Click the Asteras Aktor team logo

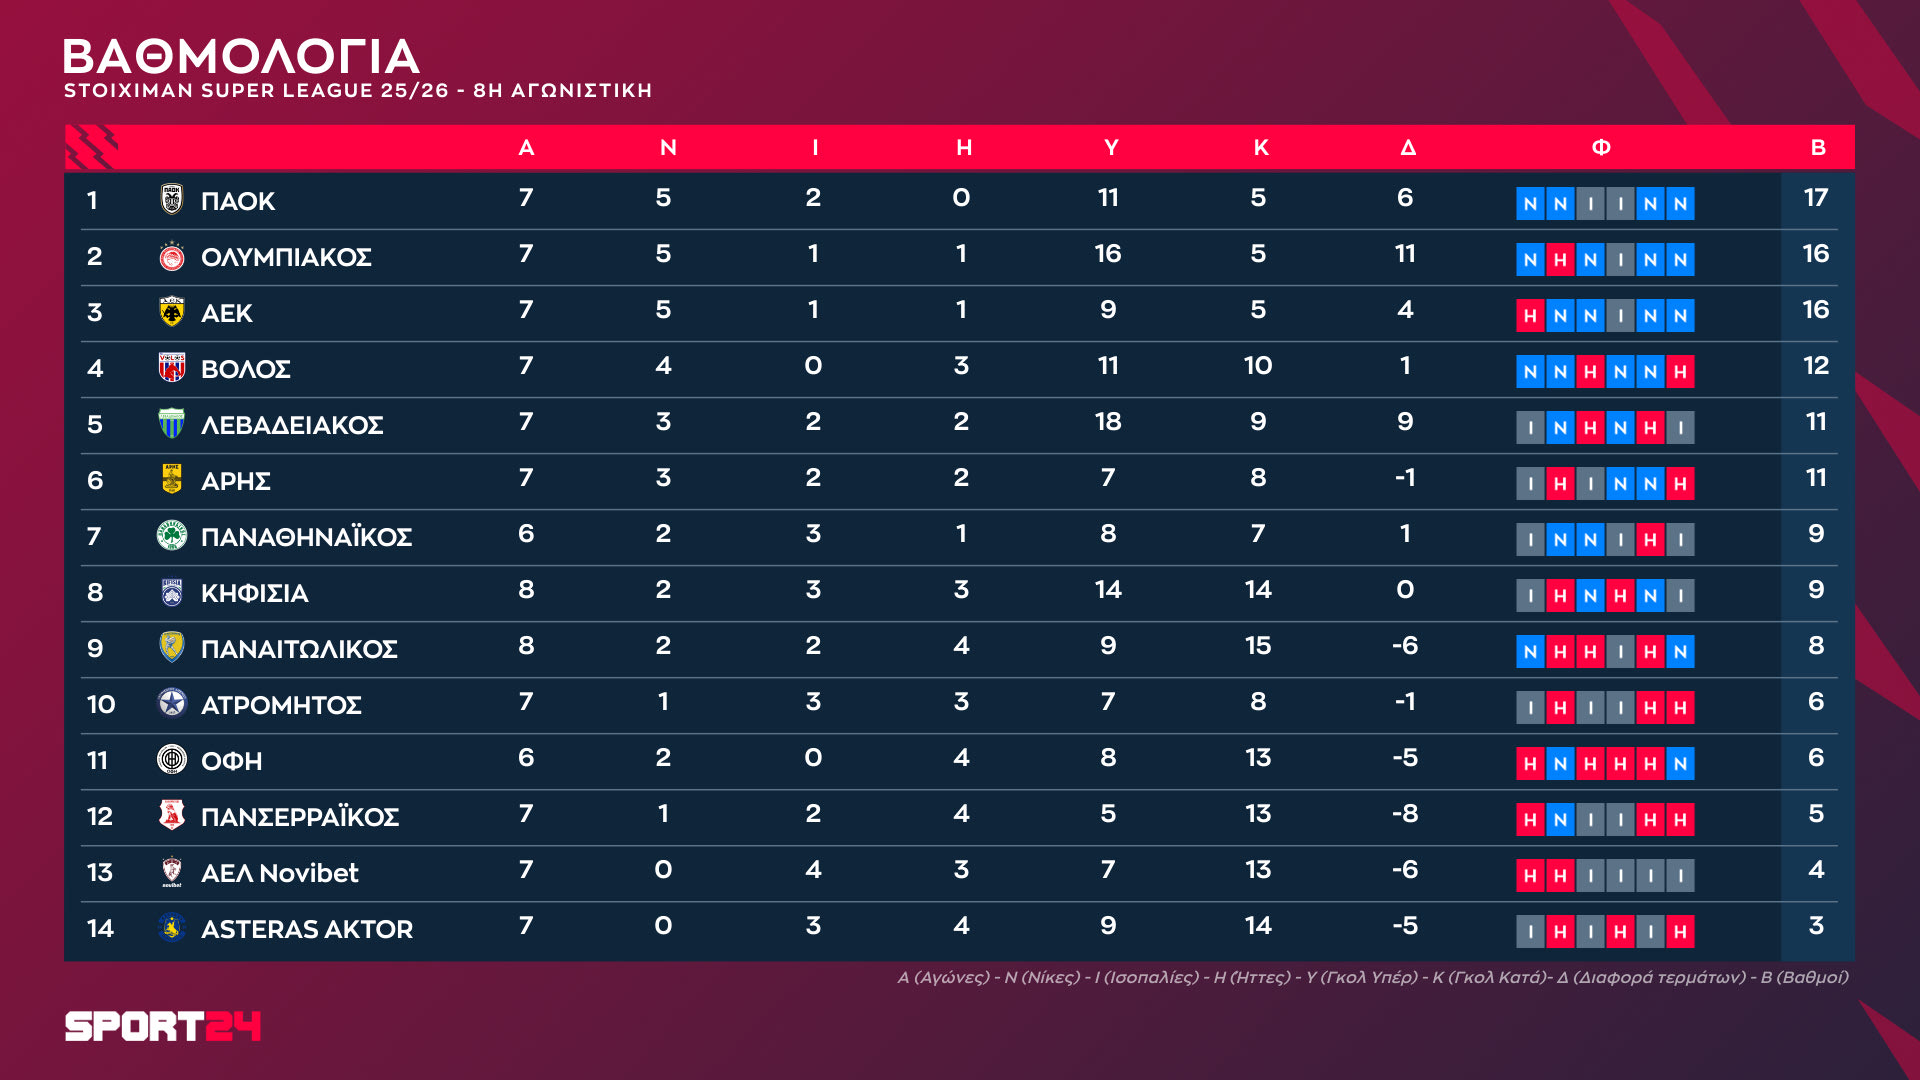point(172,928)
